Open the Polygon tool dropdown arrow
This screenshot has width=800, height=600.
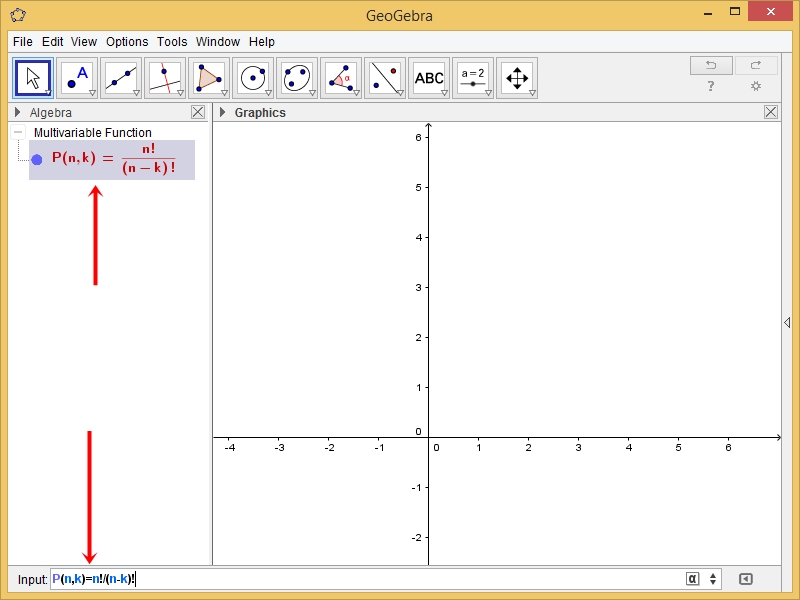tap(224, 93)
